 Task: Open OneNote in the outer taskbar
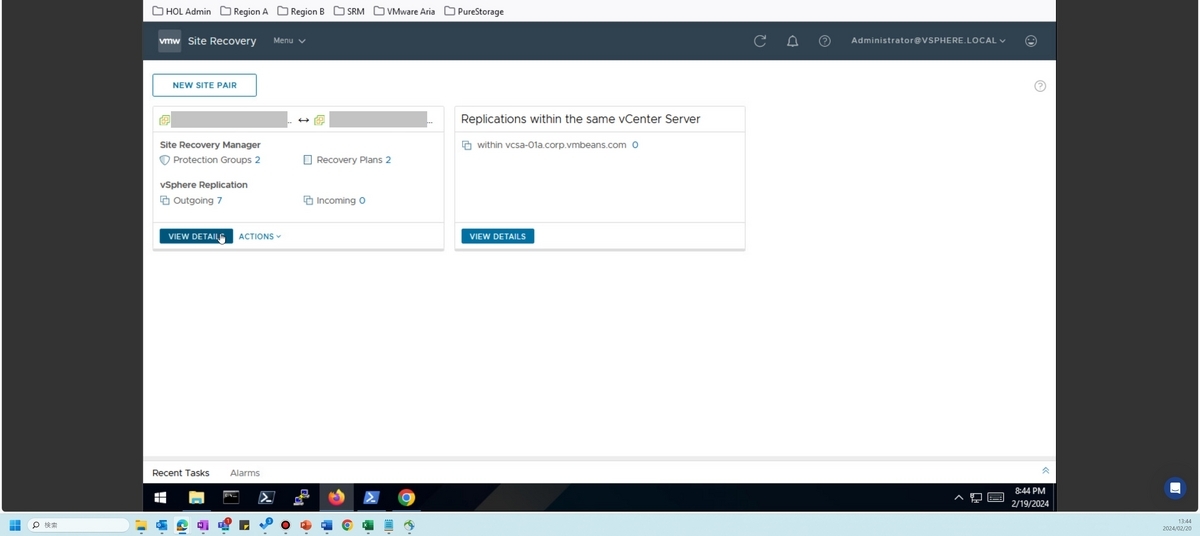point(203,525)
